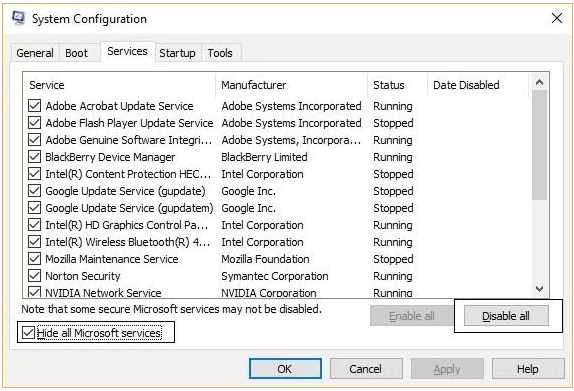Click the scrollbar up arrow

click(x=539, y=82)
